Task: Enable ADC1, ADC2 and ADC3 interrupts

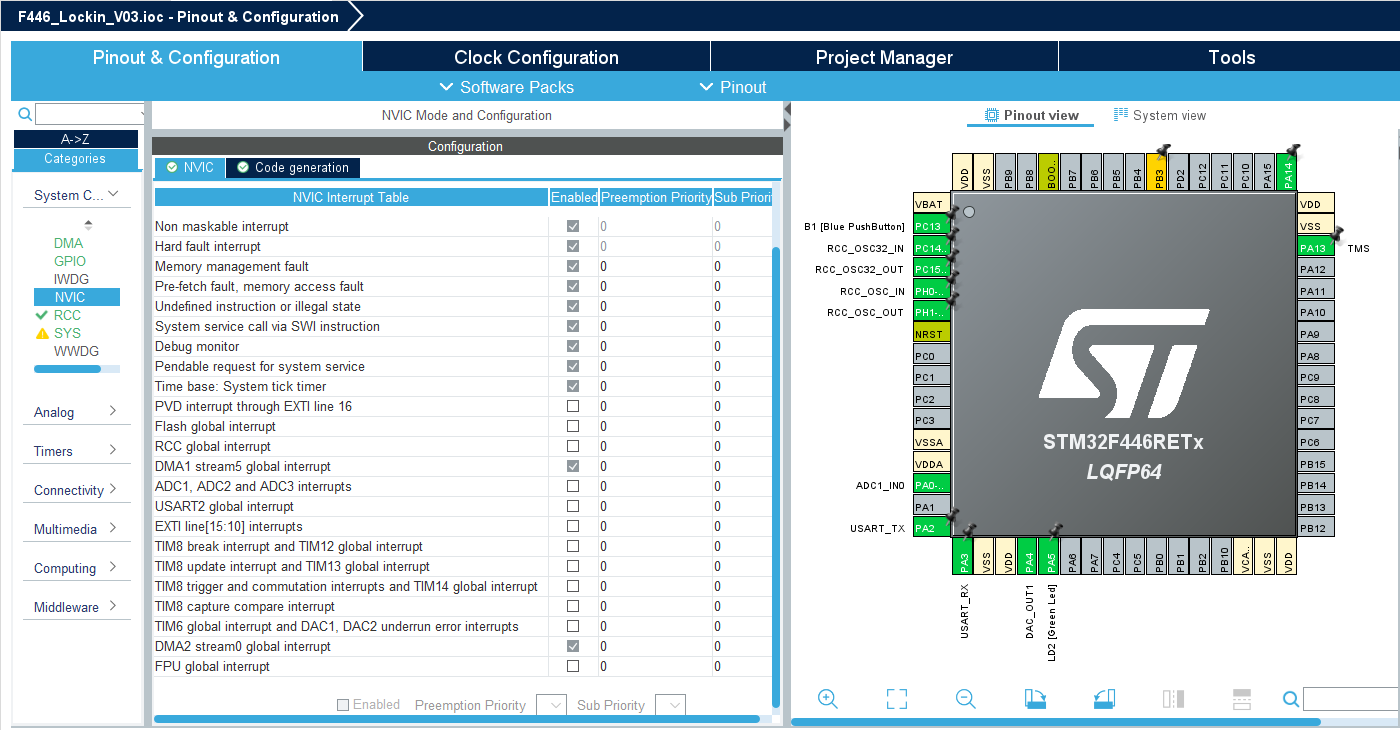Action: [x=573, y=486]
